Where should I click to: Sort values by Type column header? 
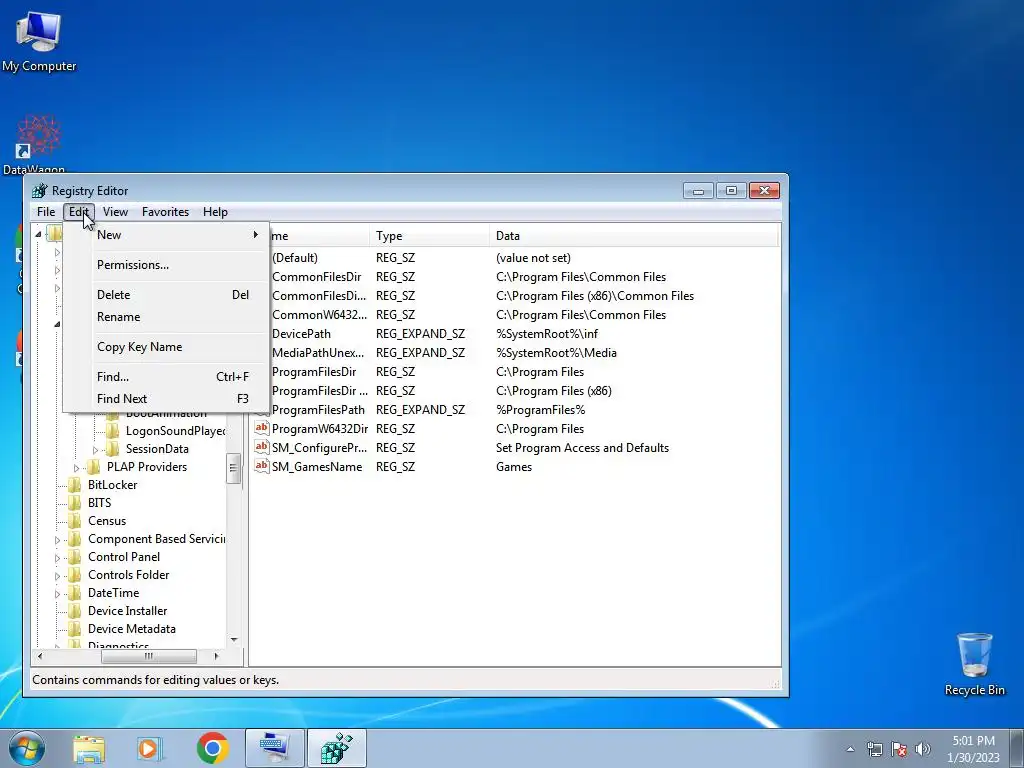[x=429, y=236]
